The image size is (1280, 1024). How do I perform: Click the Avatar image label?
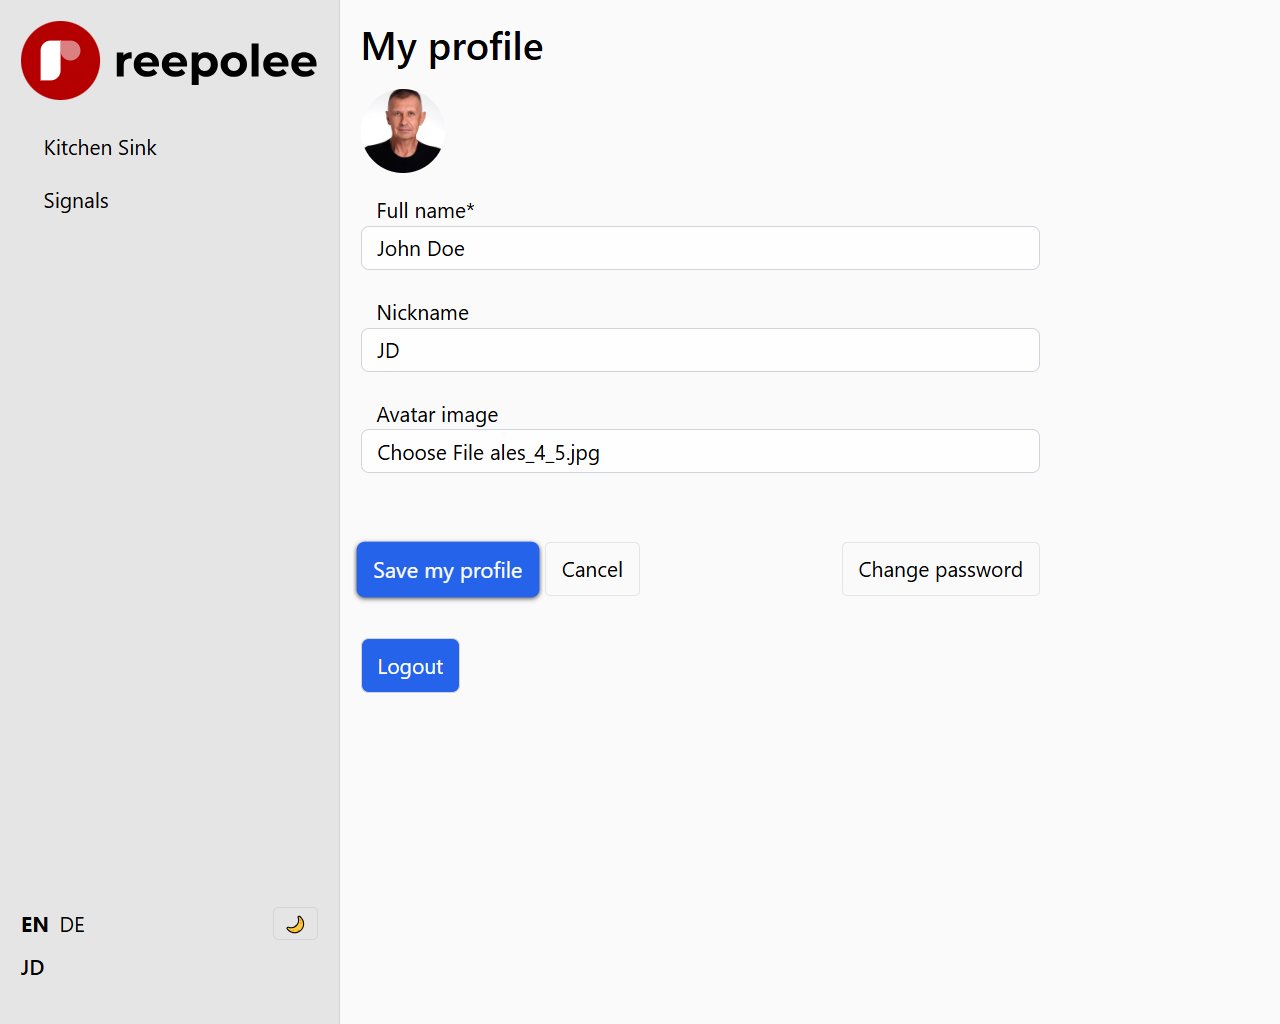coord(437,415)
